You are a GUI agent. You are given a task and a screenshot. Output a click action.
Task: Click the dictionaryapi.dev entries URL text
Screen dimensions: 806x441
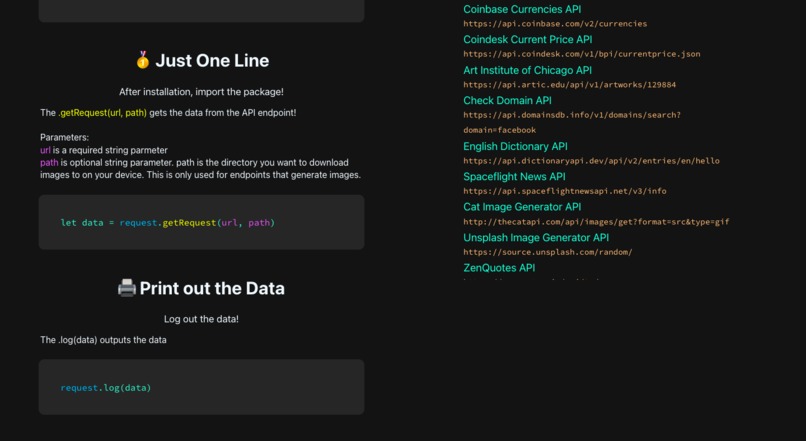click(591, 161)
